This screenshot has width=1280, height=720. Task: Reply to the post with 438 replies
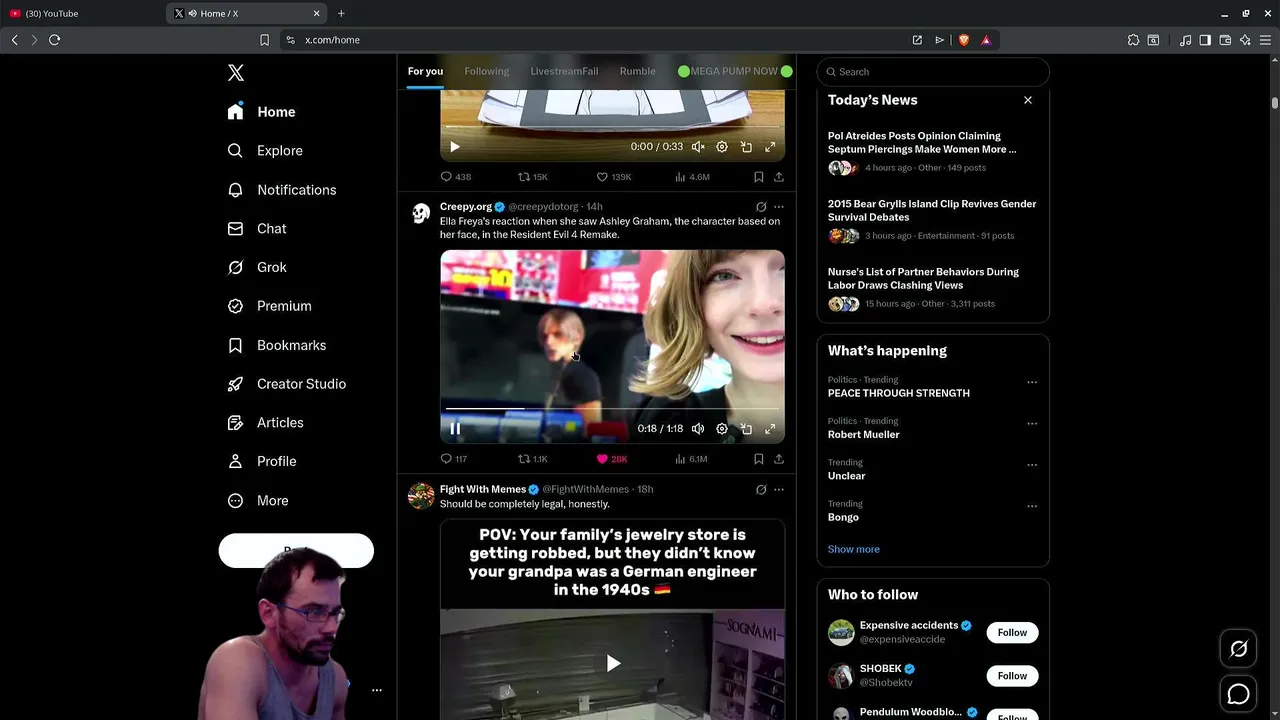click(x=456, y=177)
